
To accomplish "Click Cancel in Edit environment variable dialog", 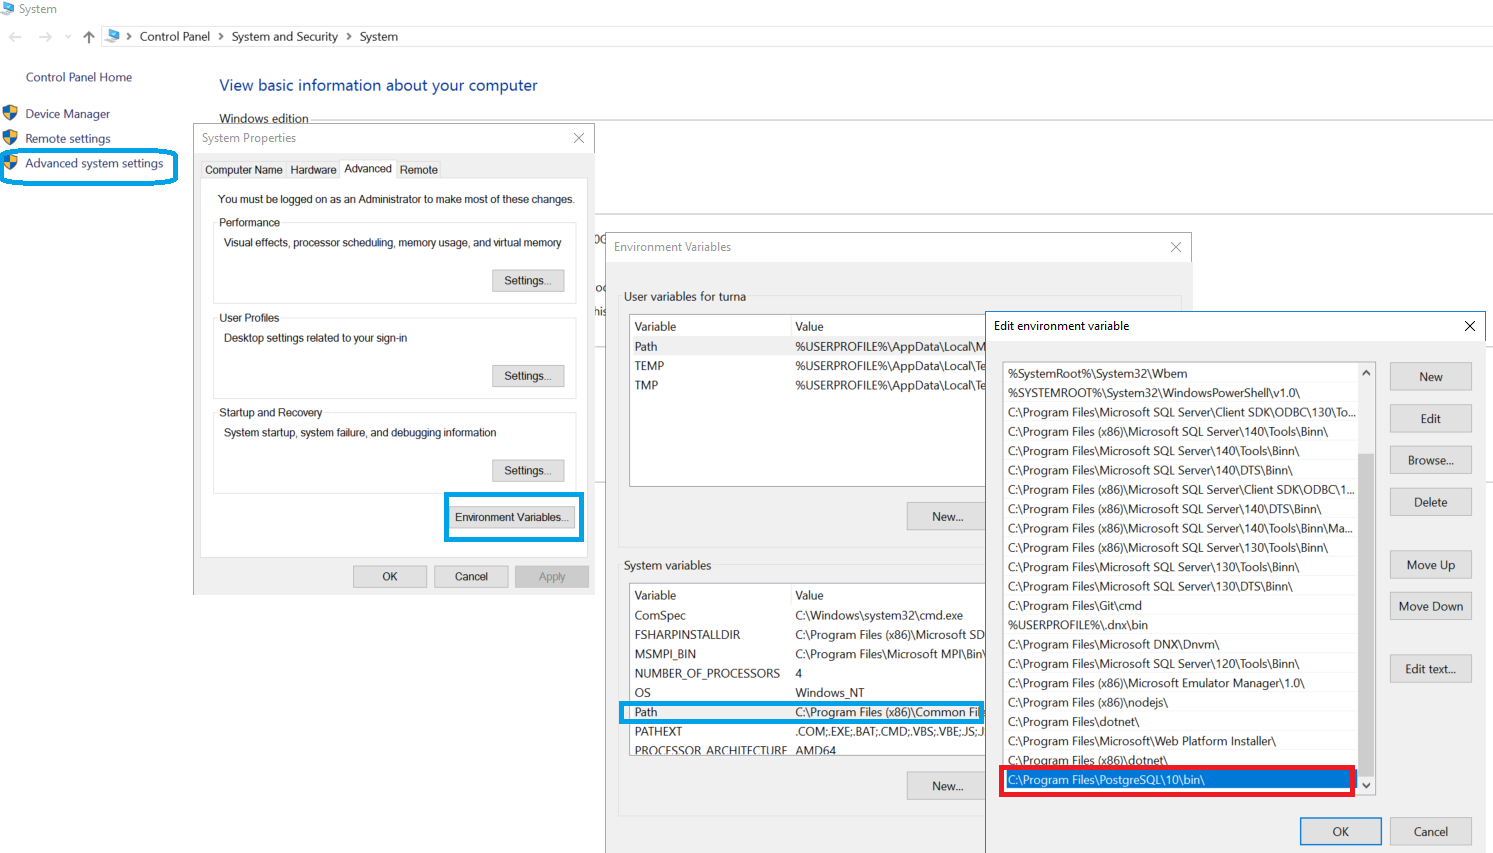I will tap(1431, 831).
